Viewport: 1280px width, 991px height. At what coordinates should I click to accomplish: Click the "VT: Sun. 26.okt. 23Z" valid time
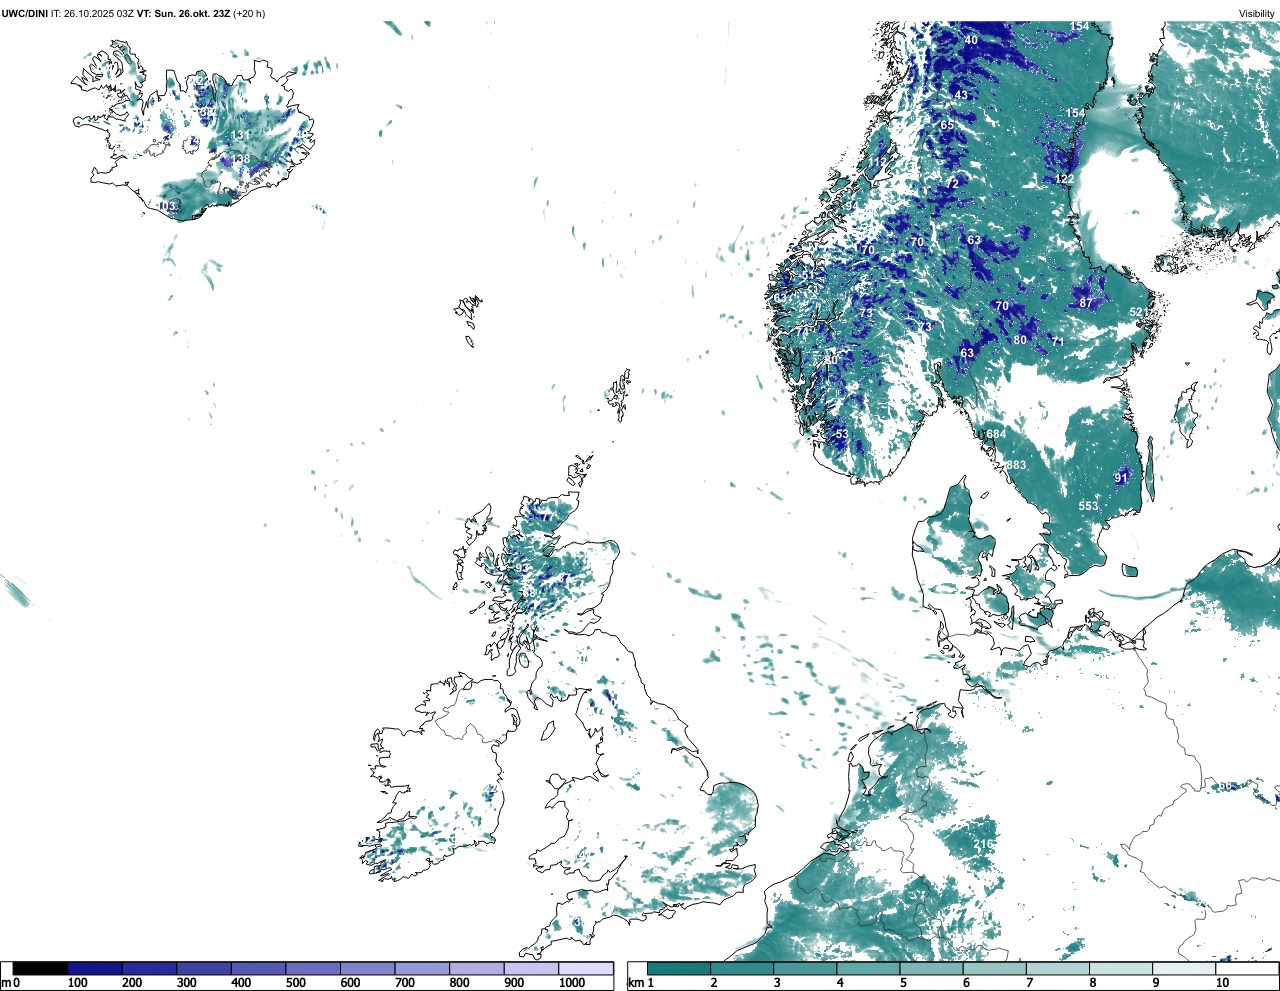pos(183,13)
